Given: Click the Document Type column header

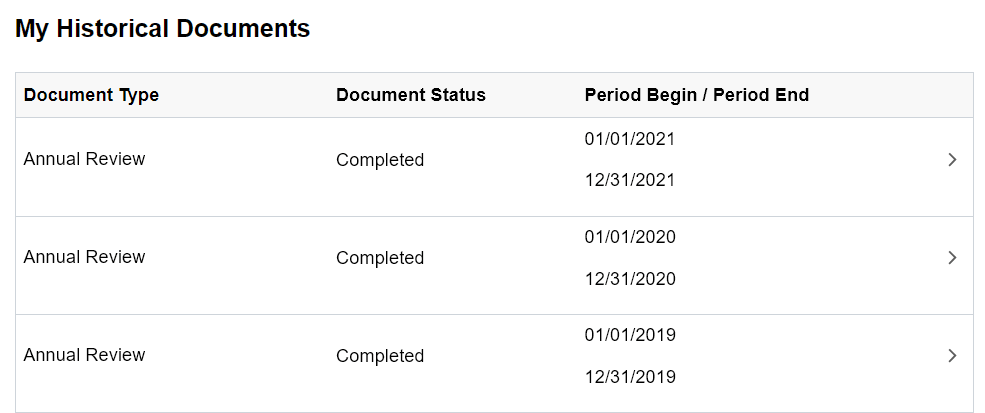Looking at the screenshot, I should pos(91,95).
